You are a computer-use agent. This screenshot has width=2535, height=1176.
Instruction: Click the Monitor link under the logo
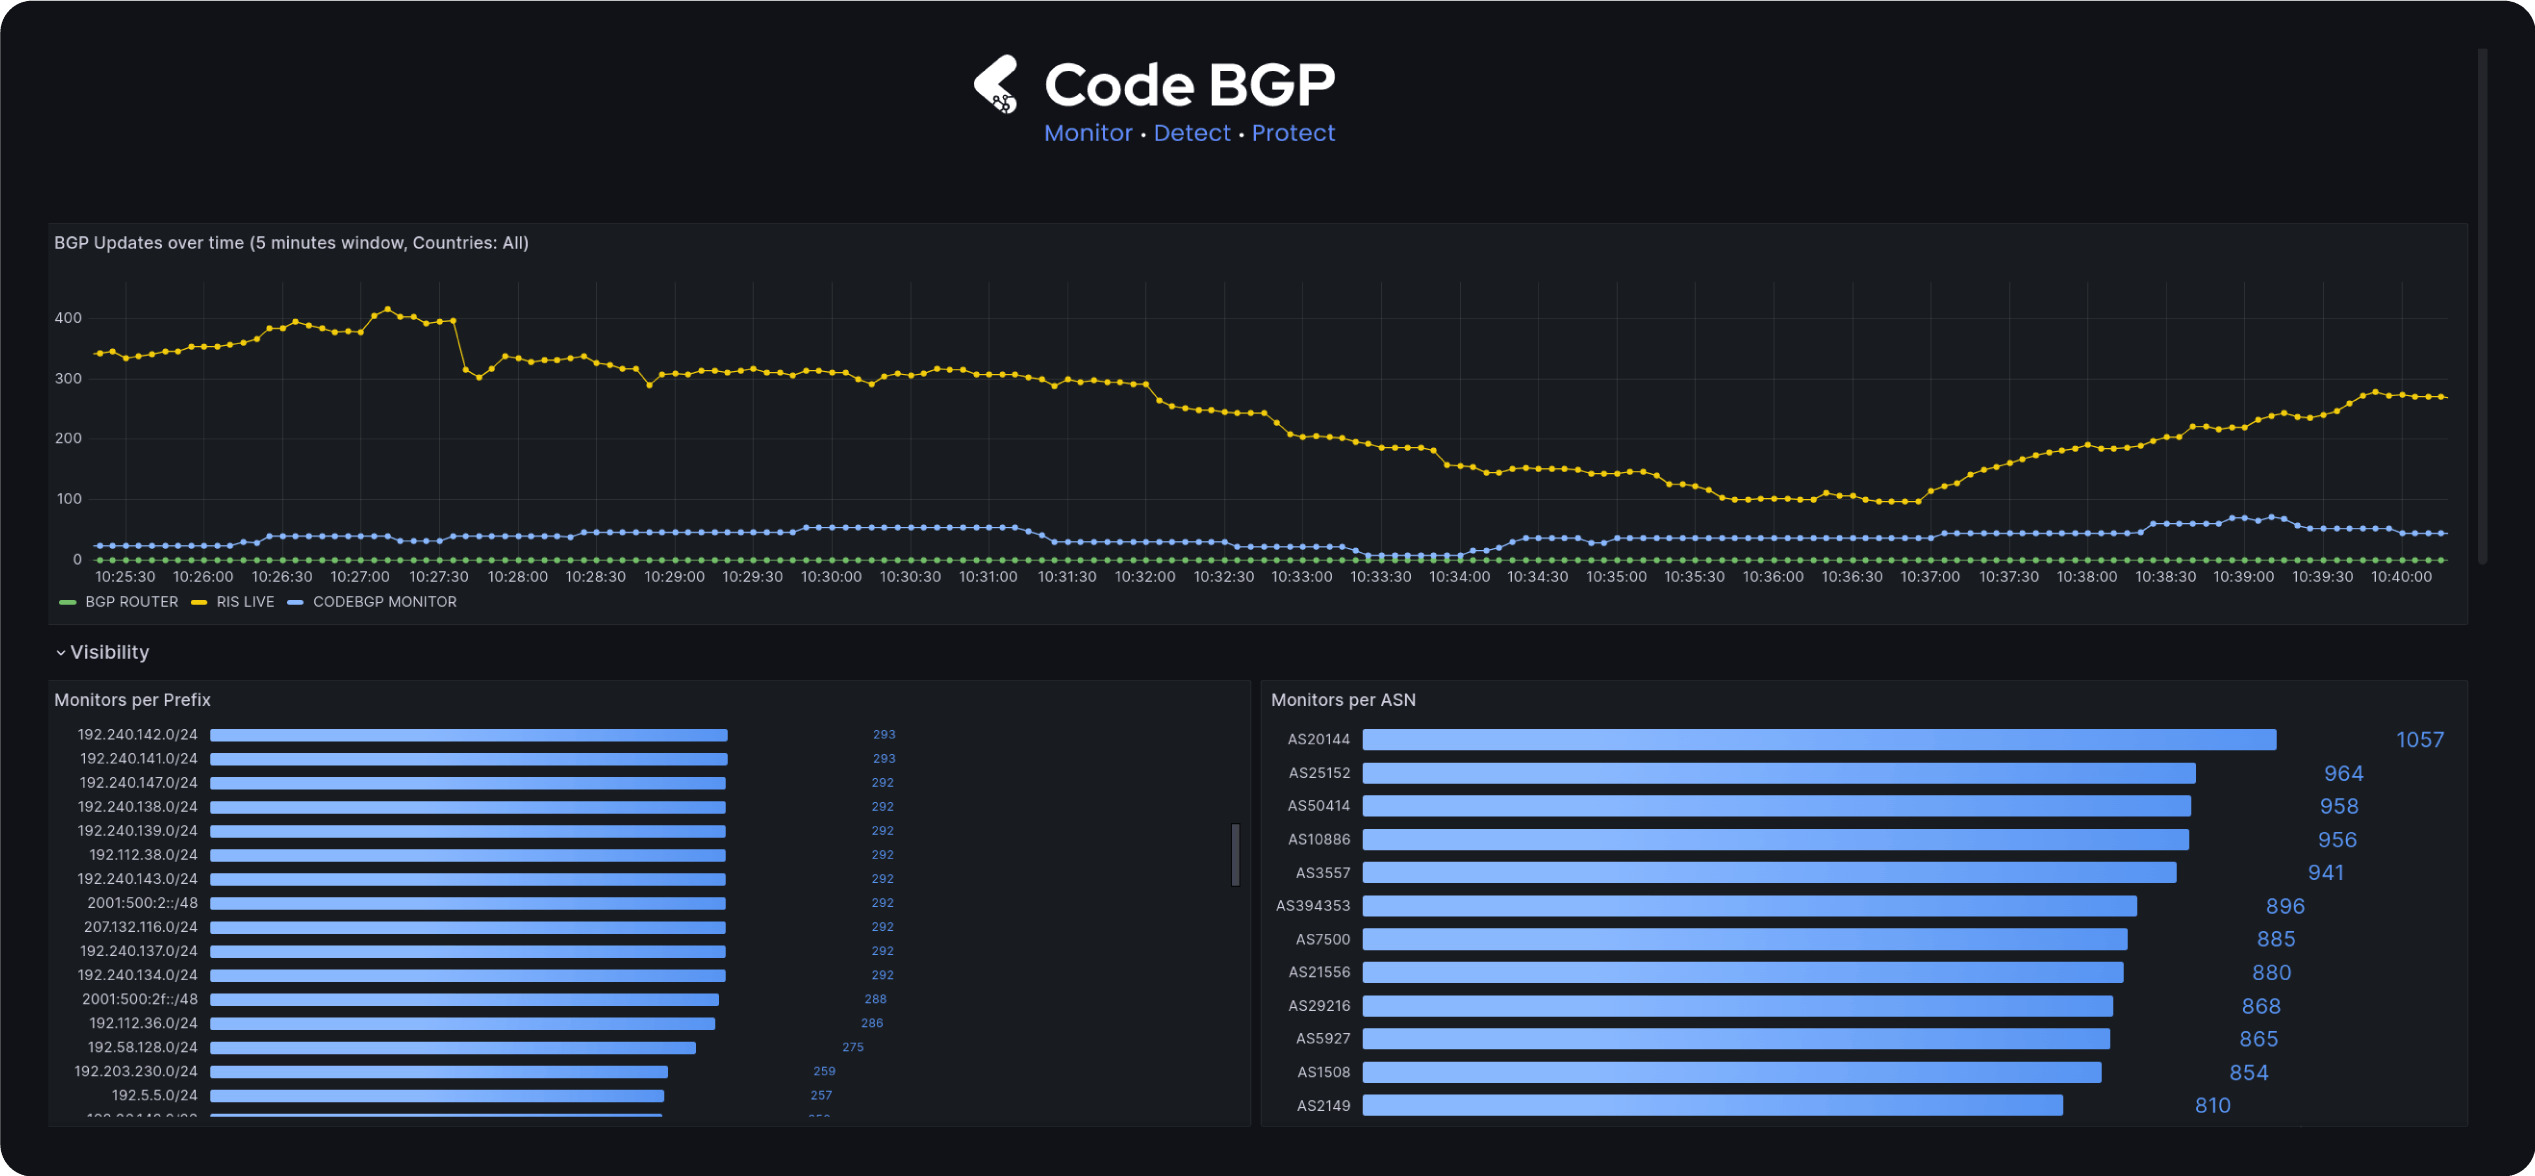coord(1088,133)
